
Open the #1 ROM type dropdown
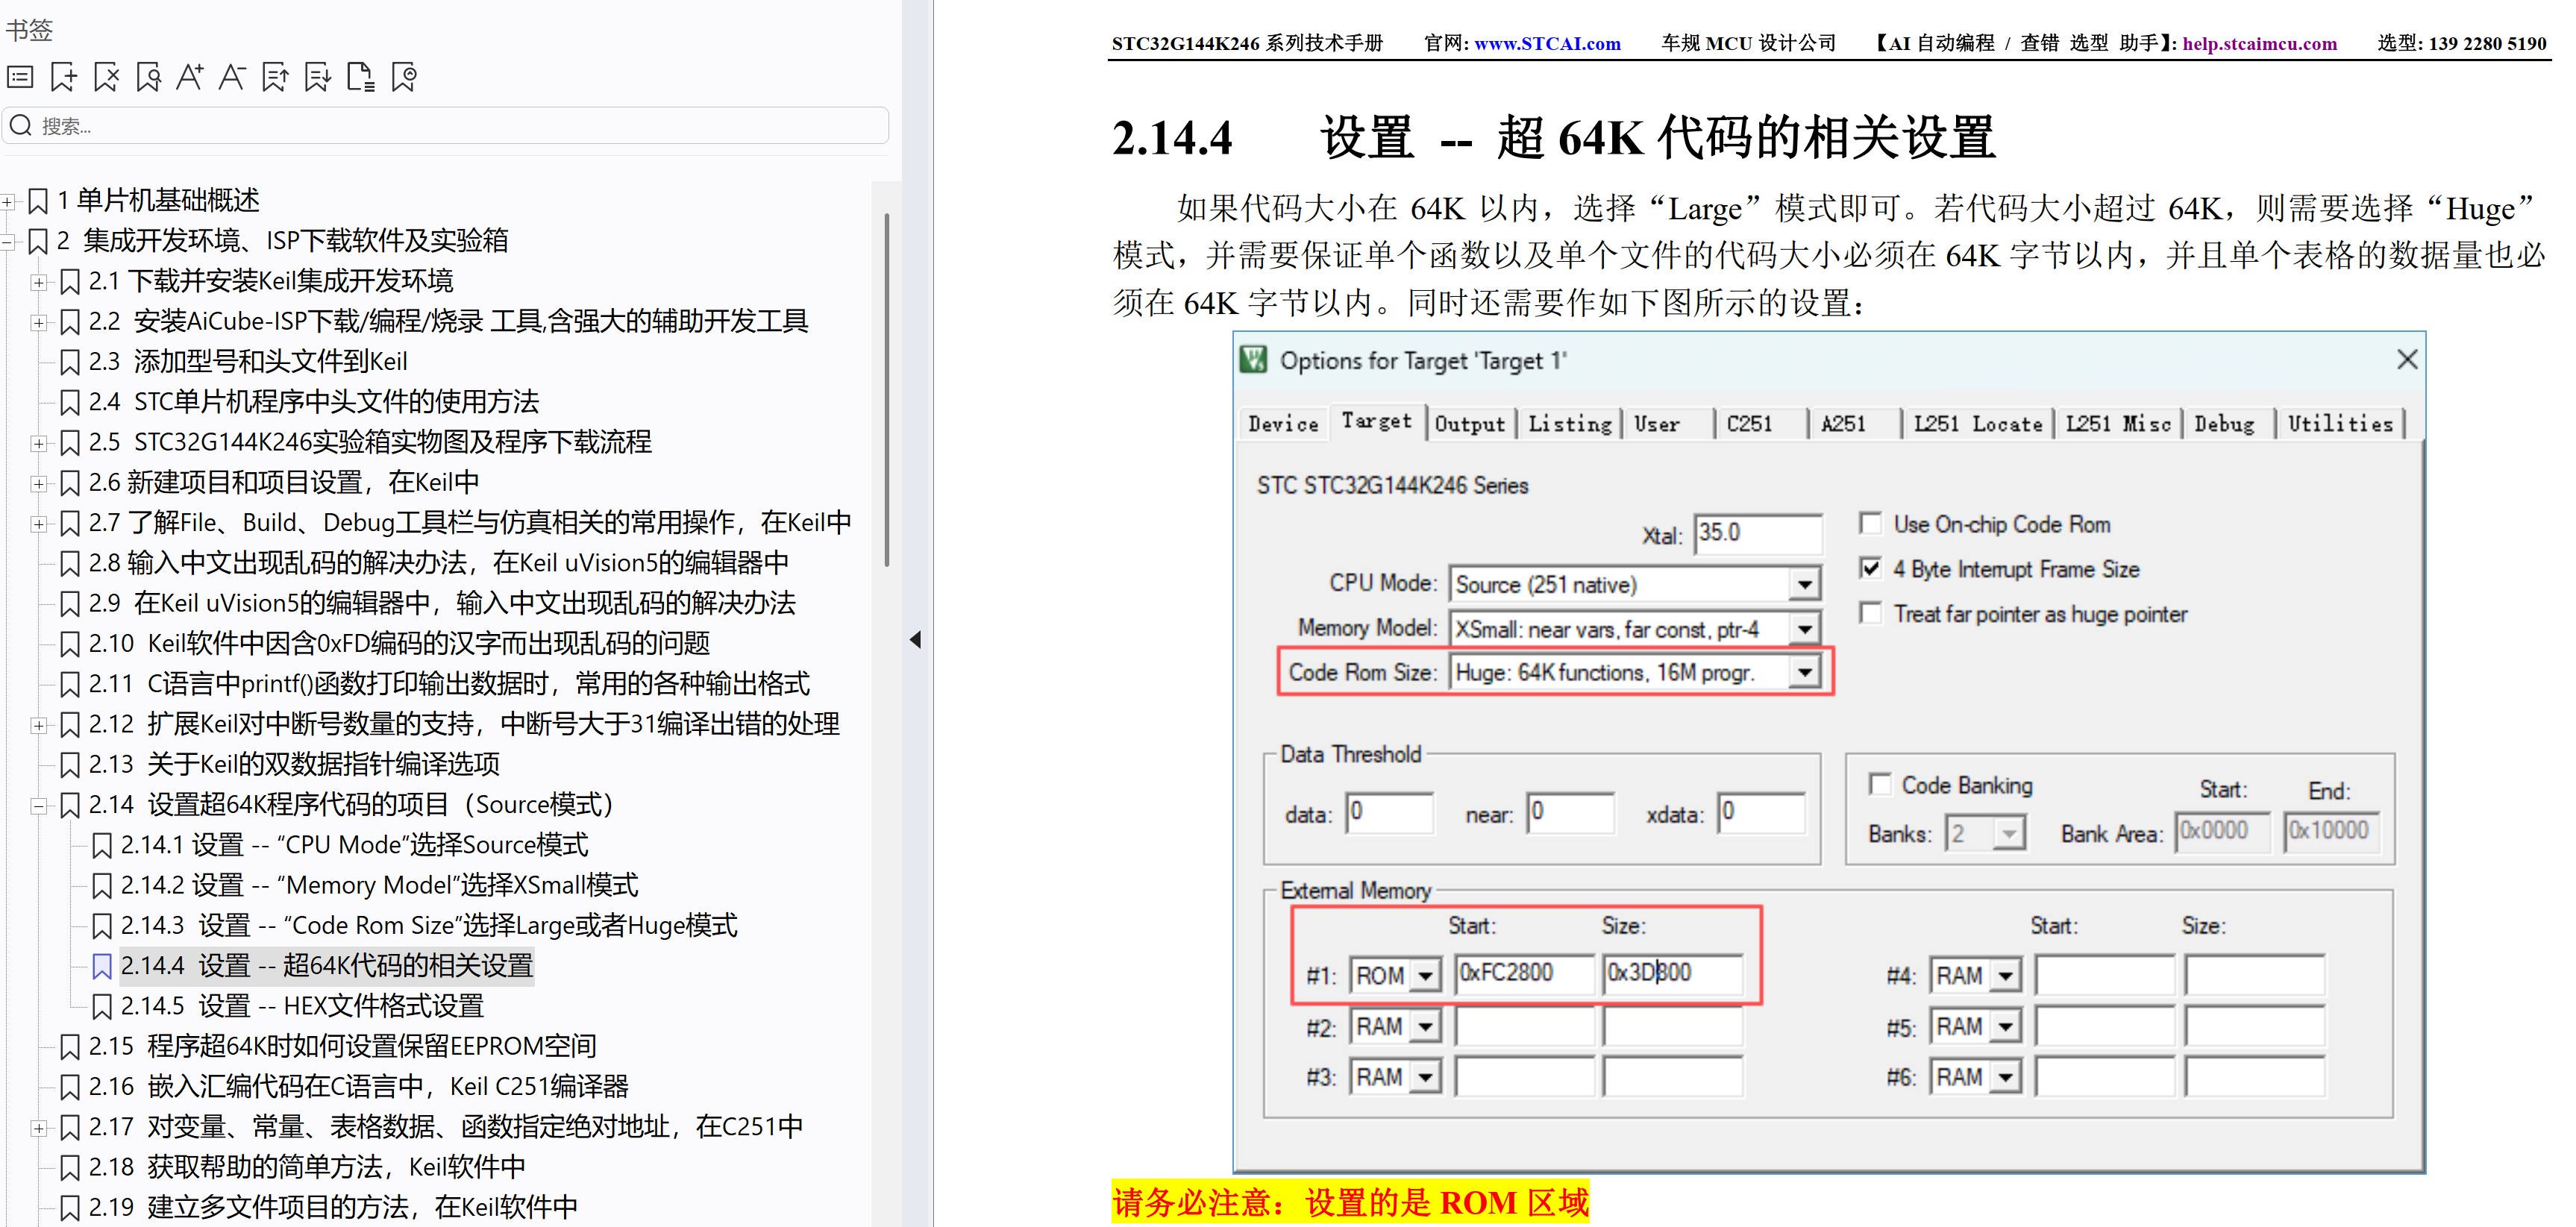pyautogui.click(x=1426, y=975)
